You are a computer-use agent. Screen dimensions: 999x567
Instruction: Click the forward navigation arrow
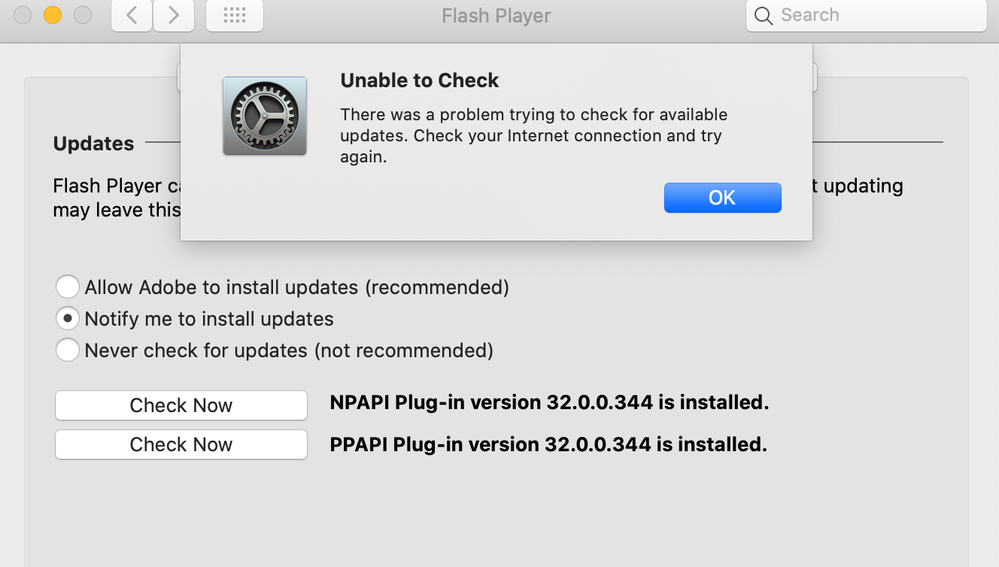point(173,15)
